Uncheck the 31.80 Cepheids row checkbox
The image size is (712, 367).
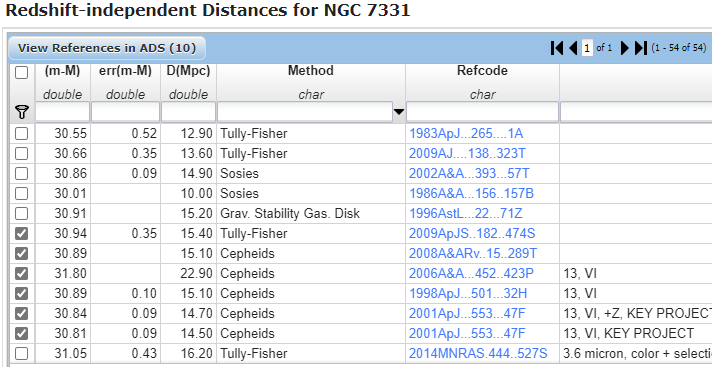tap(21, 273)
